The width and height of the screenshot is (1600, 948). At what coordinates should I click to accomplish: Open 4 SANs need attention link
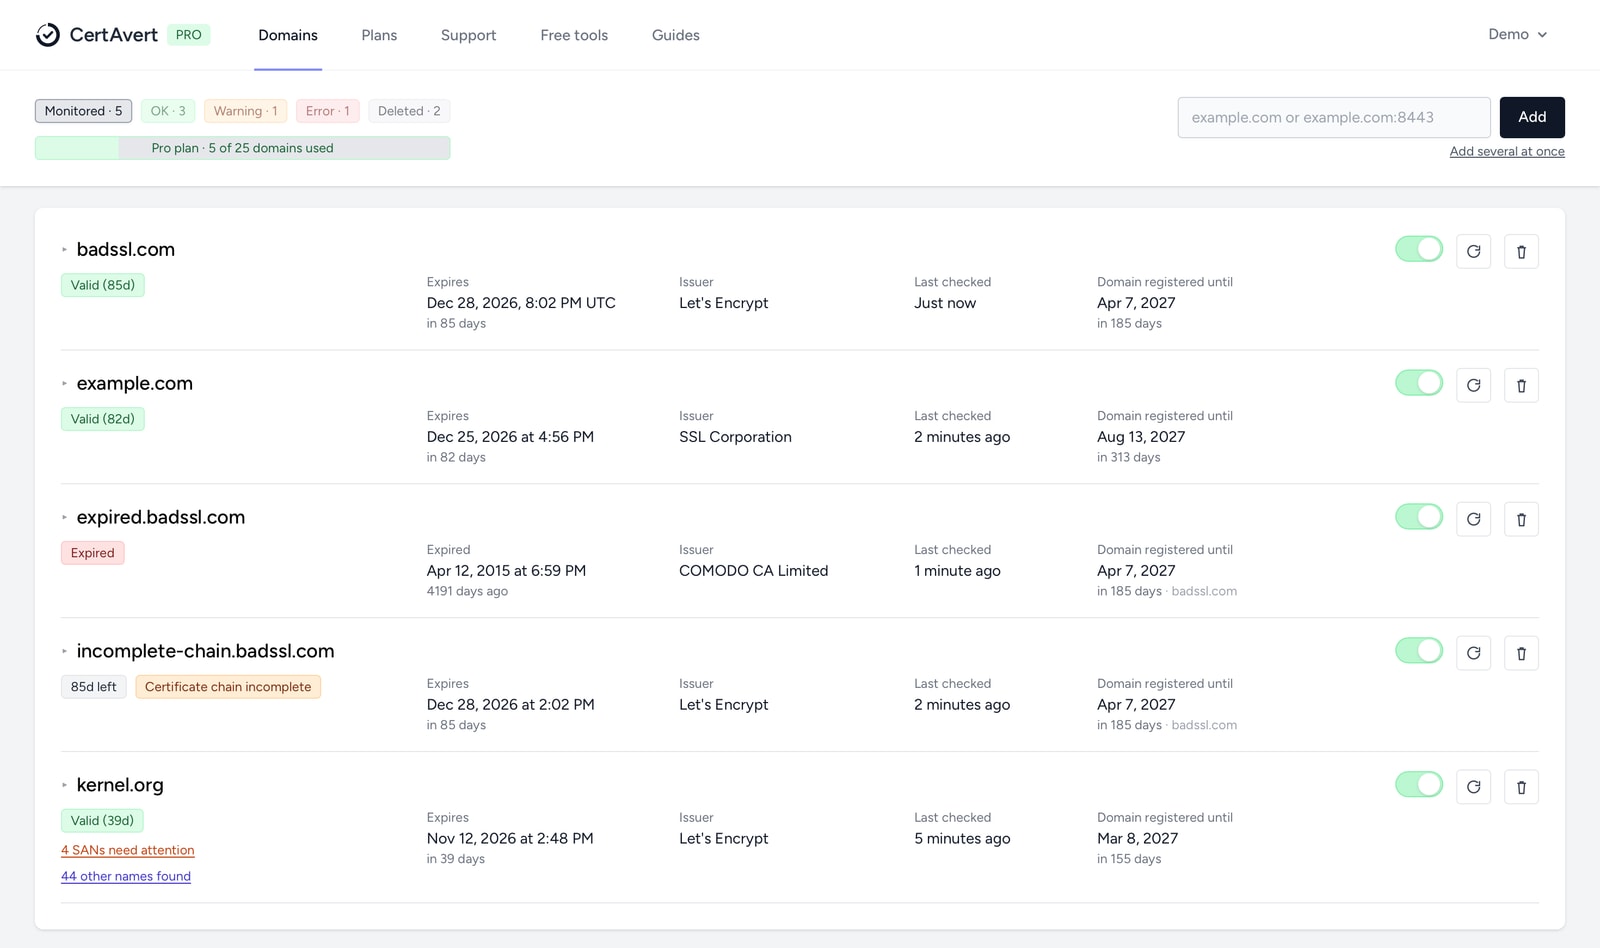click(128, 850)
